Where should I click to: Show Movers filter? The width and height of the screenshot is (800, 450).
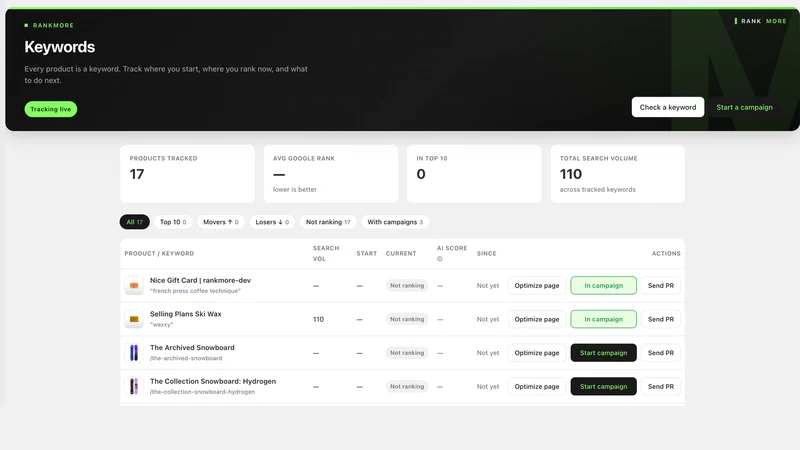click(x=220, y=222)
